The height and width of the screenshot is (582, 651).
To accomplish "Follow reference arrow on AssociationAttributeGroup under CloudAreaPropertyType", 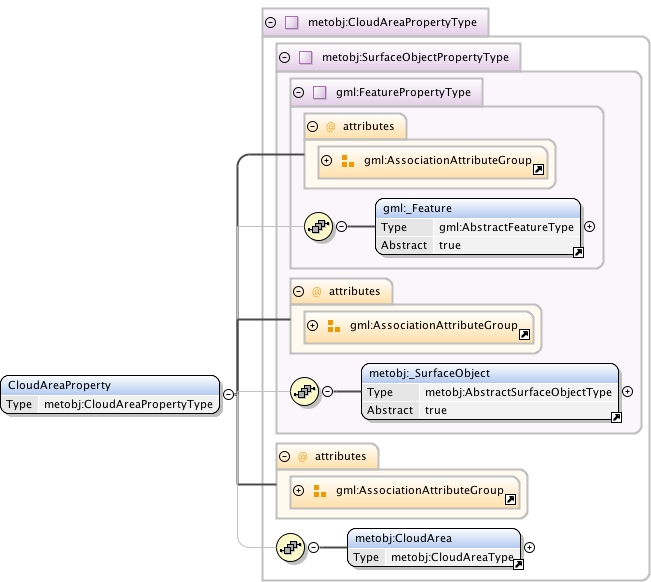I will [x=510, y=499].
